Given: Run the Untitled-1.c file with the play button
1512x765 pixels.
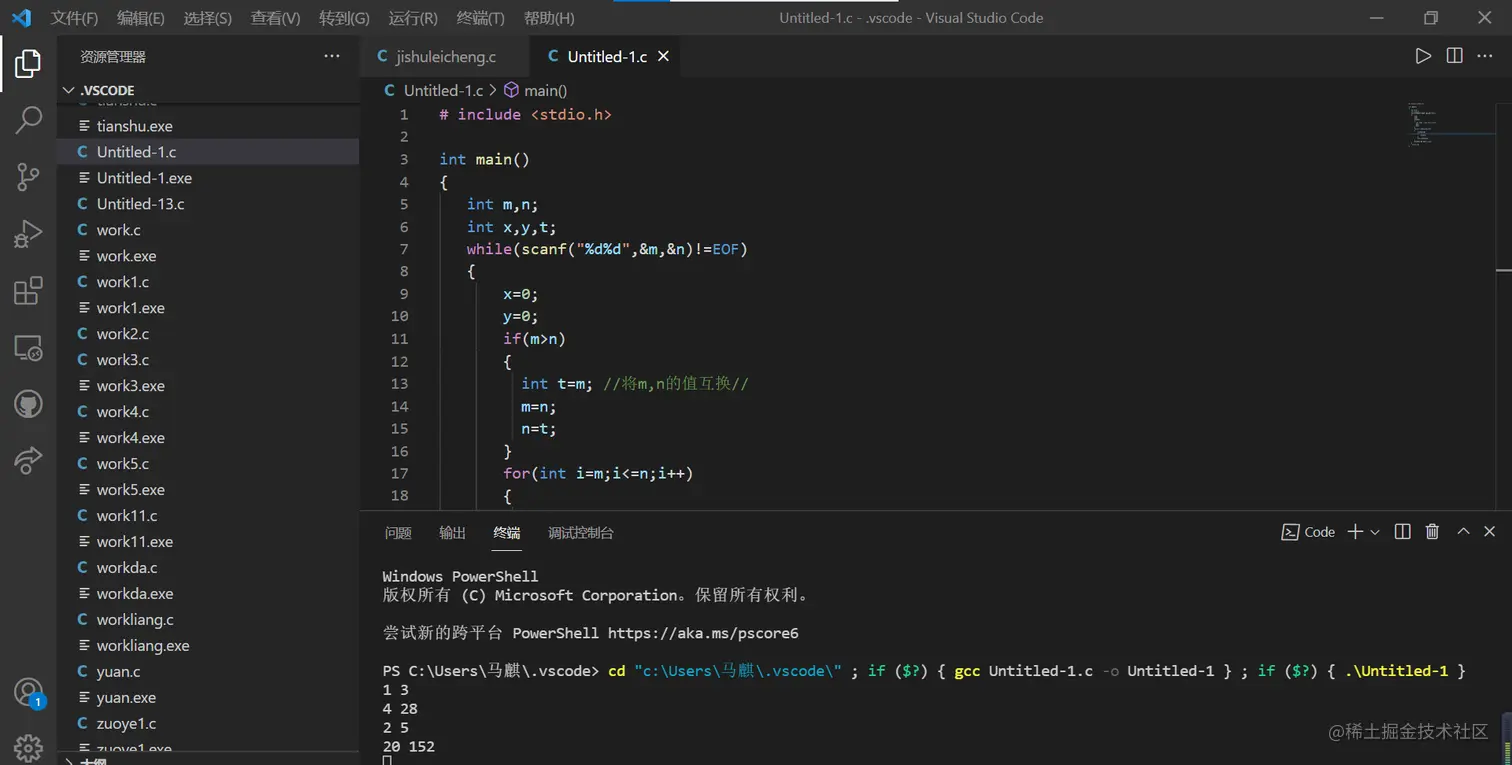Looking at the screenshot, I should point(1424,56).
